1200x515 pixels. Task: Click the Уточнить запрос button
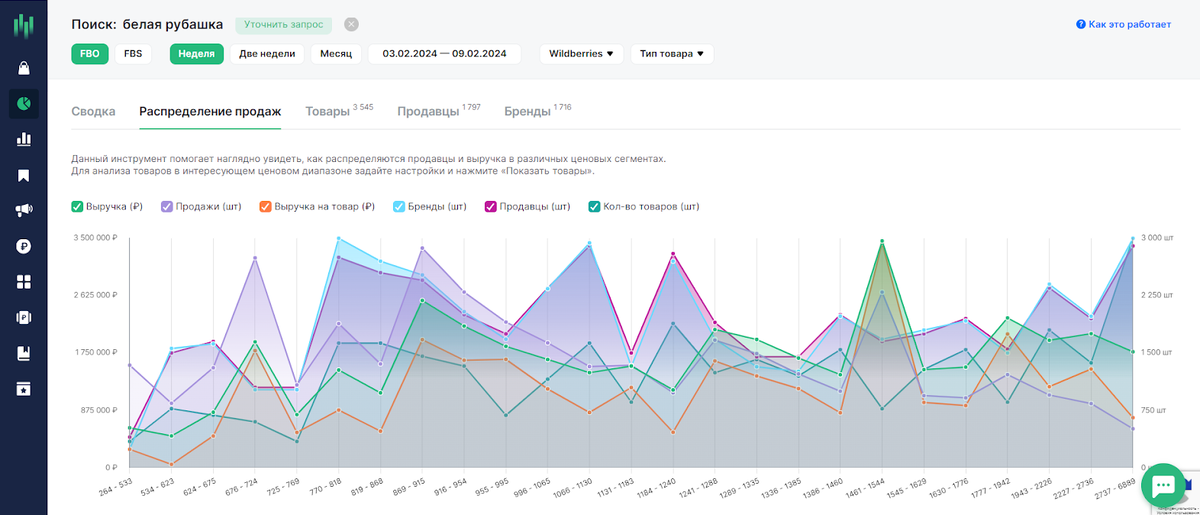(284, 25)
